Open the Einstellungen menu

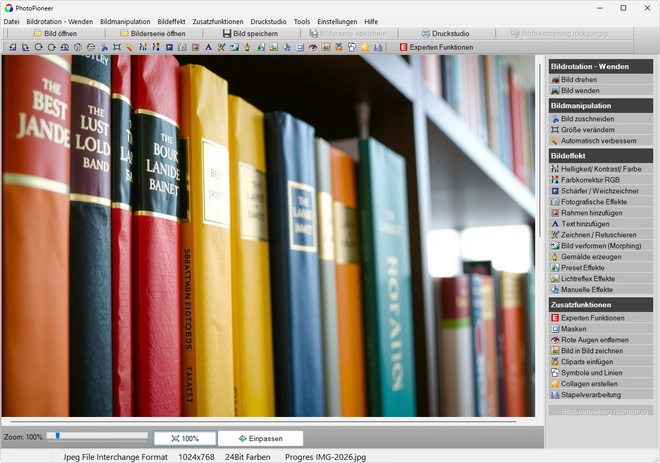(336, 21)
